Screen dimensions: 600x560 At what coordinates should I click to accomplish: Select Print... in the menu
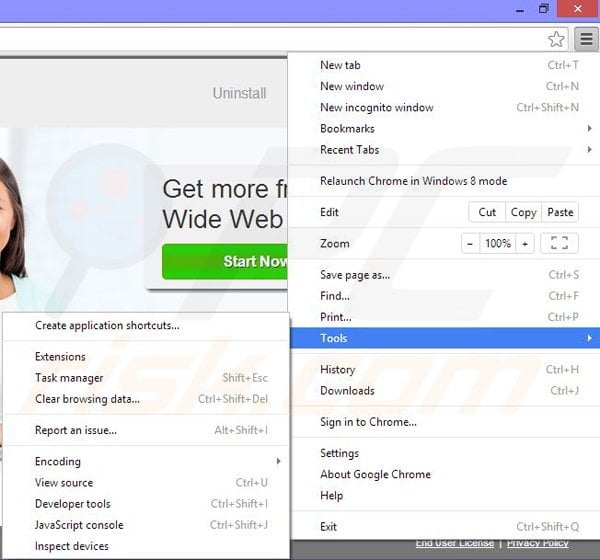[445, 317]
